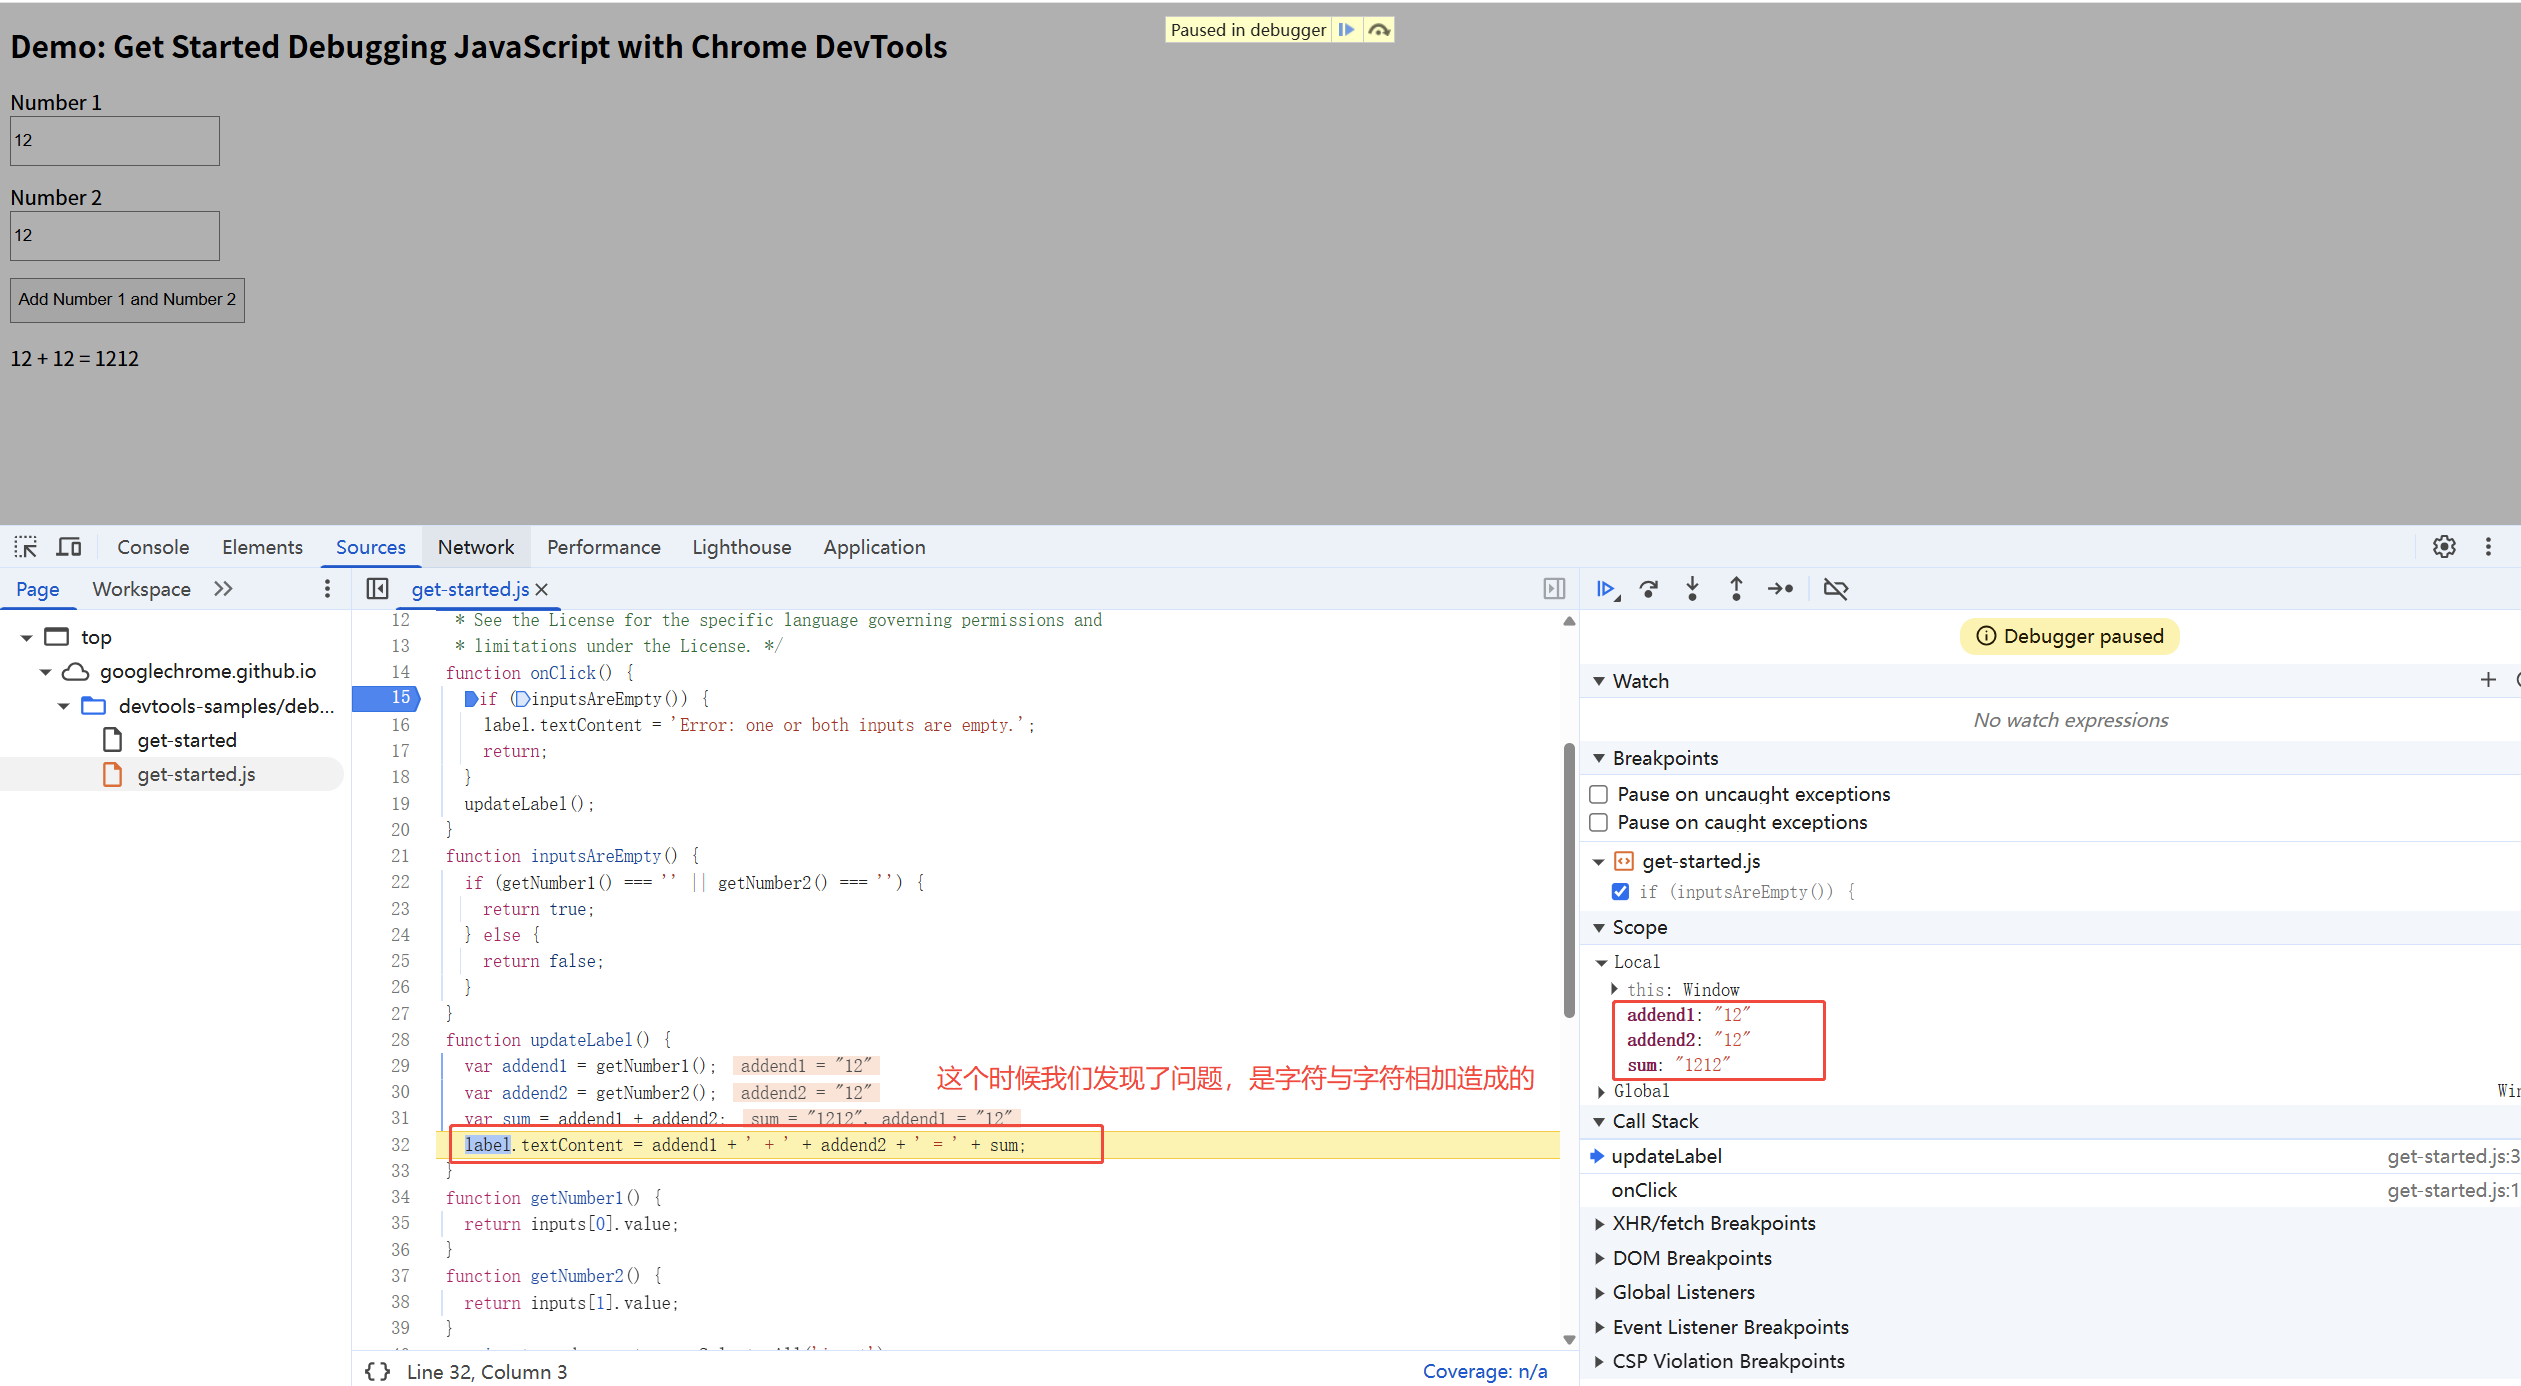The height and width of the screenshot is (1386, 2521).
Task: Uncheck the inputsAreEmpty breakpoint checkbox
Action: coord(1620,891)
